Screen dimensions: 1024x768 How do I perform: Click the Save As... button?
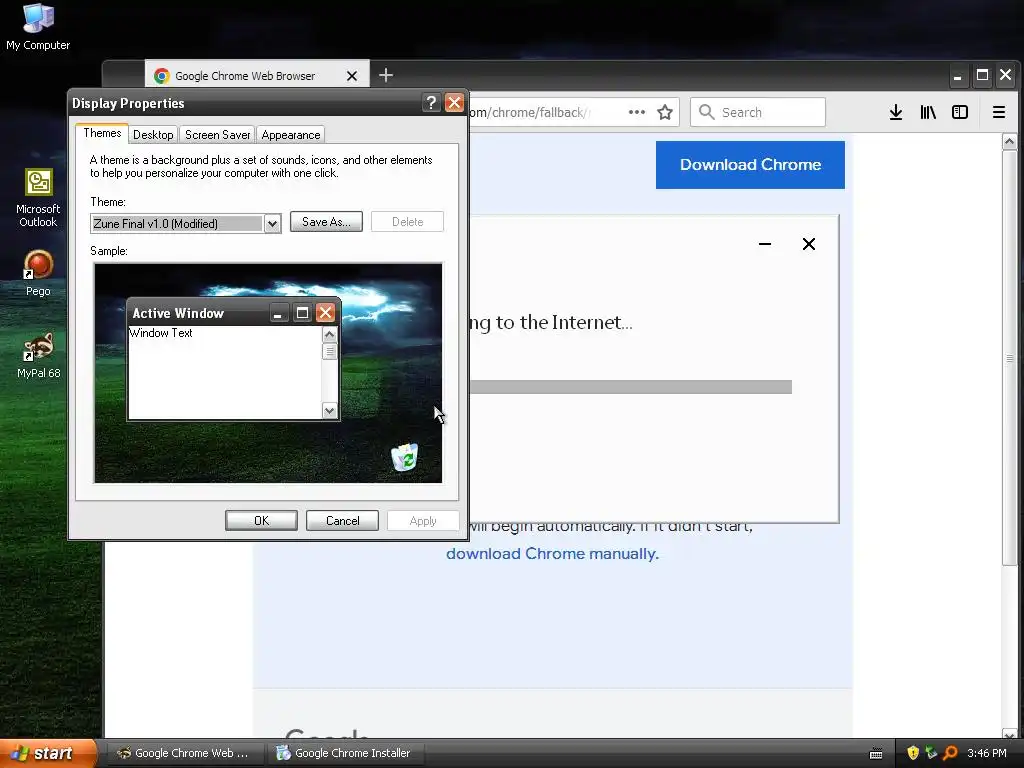[326, 222]
